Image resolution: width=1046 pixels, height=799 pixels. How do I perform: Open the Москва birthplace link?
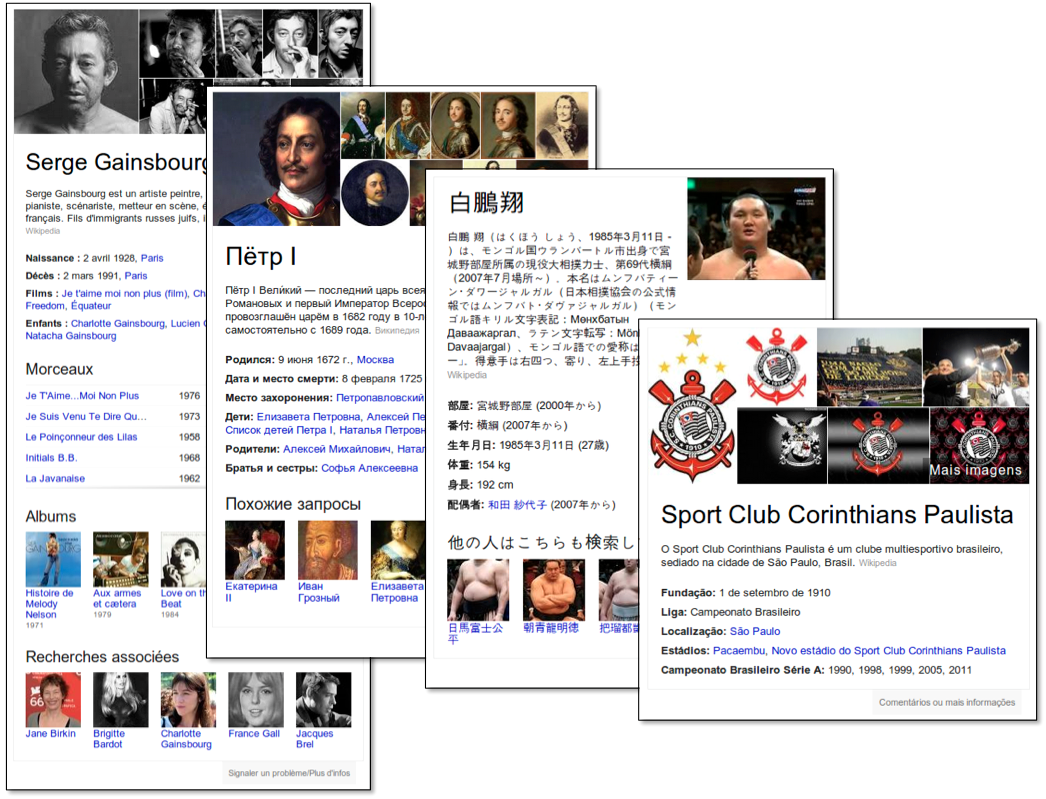tap(375, 359)
